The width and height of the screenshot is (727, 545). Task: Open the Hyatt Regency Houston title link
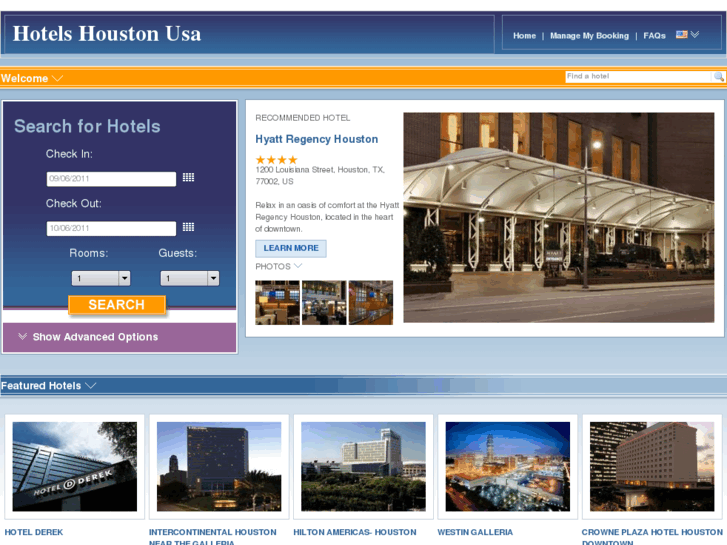click(x=317, y=139)
